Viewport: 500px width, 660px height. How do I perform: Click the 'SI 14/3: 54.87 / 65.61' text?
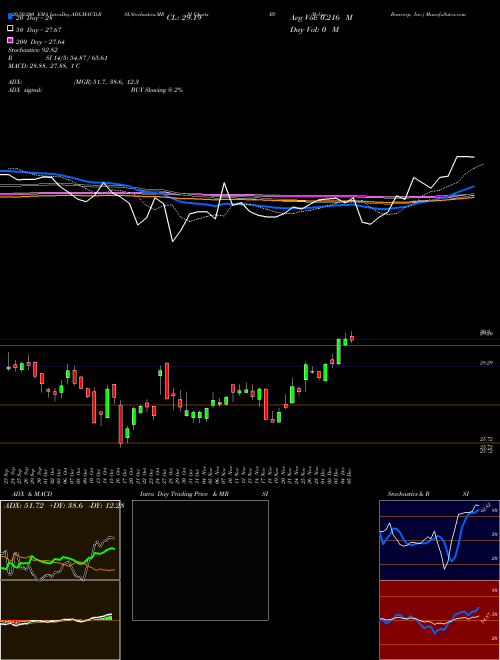[x=77, y=58]
